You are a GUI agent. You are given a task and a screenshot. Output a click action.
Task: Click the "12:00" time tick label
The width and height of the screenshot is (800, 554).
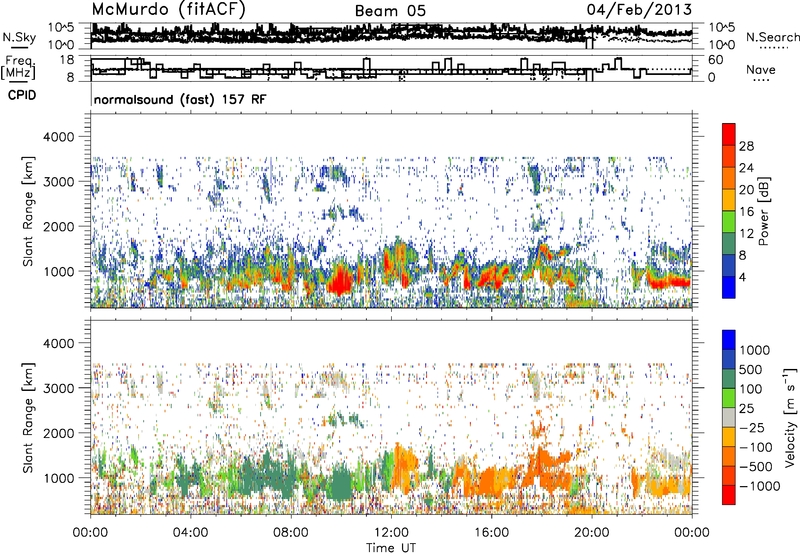391,533
